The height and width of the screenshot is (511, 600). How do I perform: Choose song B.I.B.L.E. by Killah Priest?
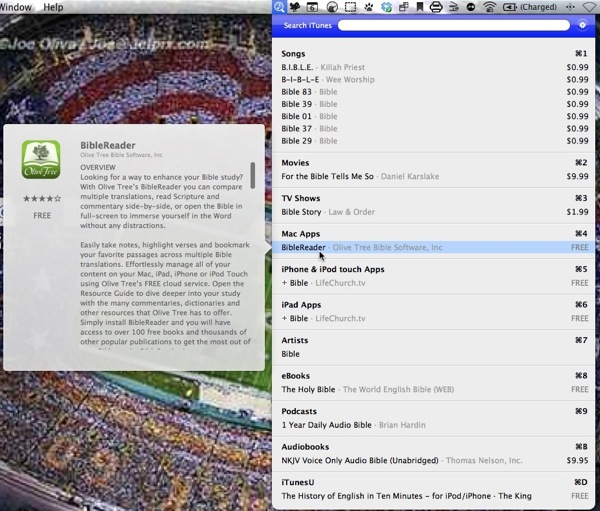click(x=434, y=67)
